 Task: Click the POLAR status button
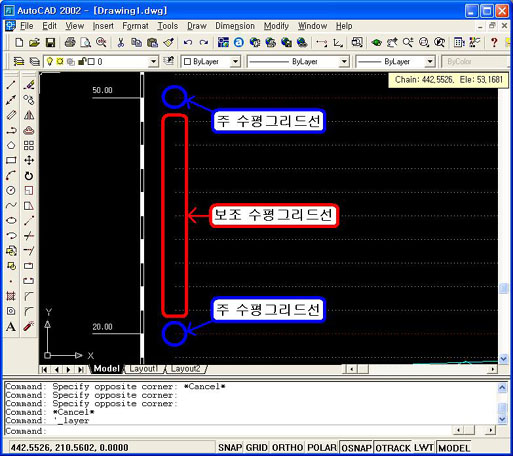[322, 447]
